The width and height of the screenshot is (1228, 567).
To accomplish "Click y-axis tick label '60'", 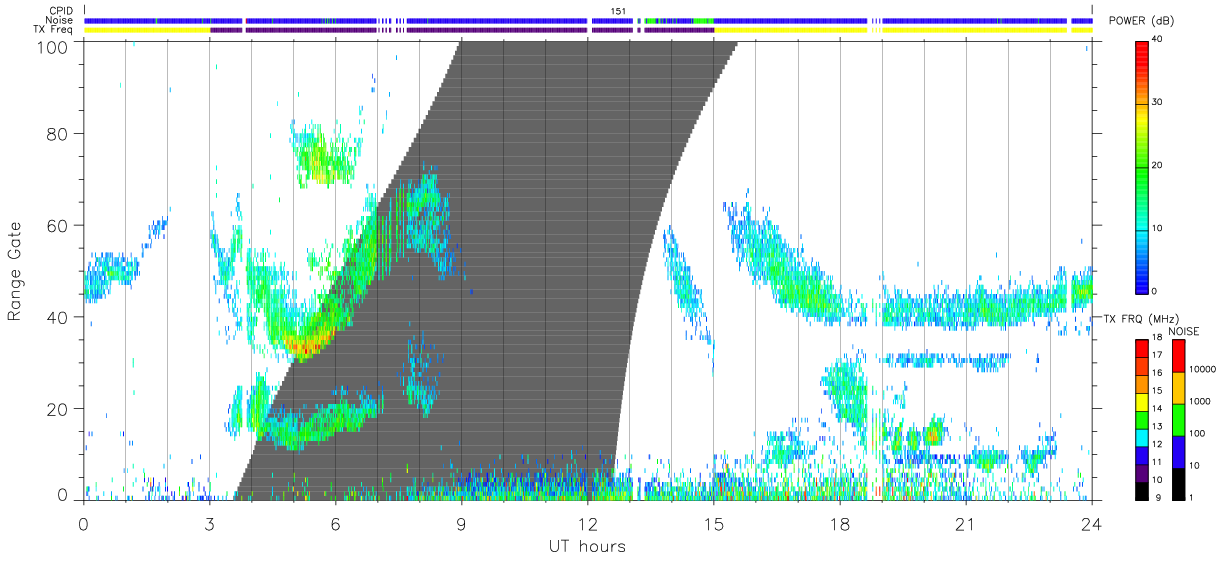I will click(x=58, y=225).
